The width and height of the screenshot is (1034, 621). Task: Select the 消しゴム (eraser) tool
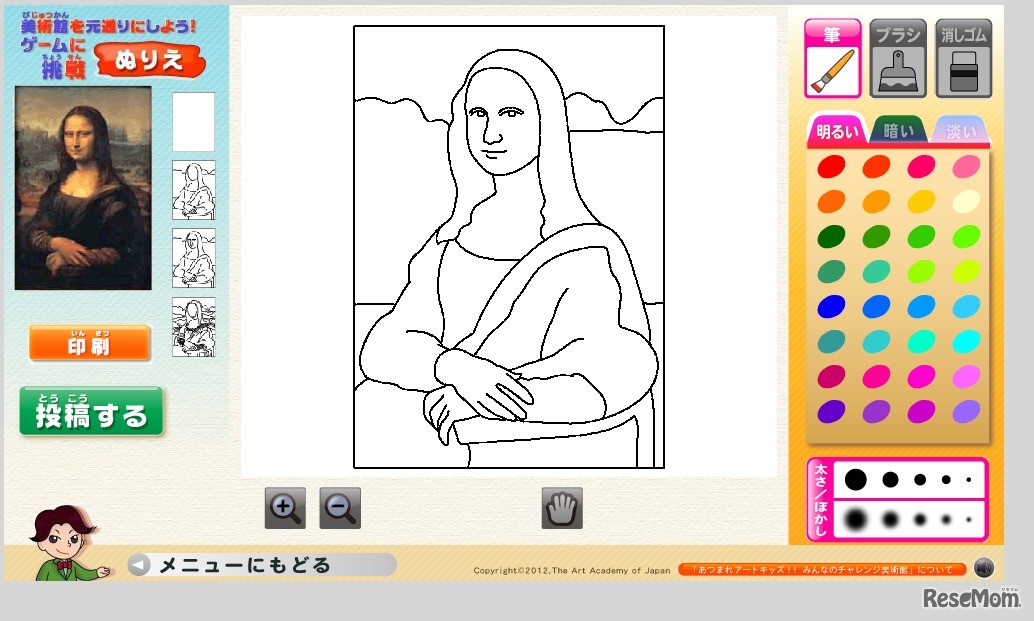[963, 59]
